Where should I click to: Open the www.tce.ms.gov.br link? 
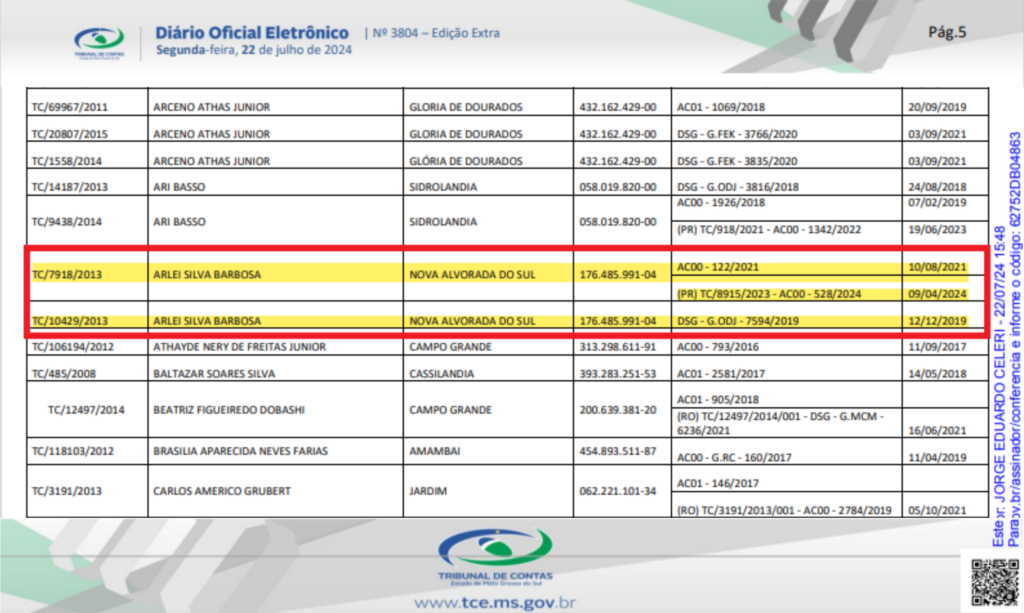(x=495, y=603)
